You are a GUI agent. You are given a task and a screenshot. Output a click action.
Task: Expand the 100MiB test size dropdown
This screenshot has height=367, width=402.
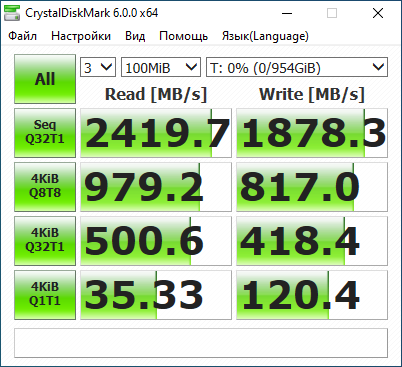coord(161,68)
